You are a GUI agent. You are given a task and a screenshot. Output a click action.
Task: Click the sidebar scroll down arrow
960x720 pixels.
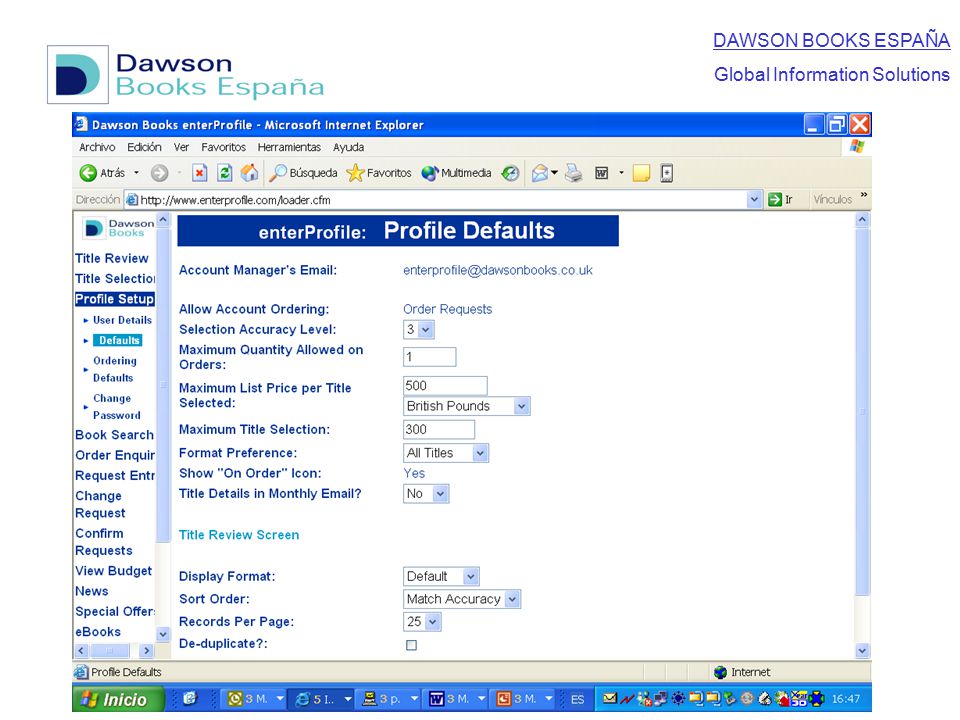pyautogui.click(x=163, y=634)
